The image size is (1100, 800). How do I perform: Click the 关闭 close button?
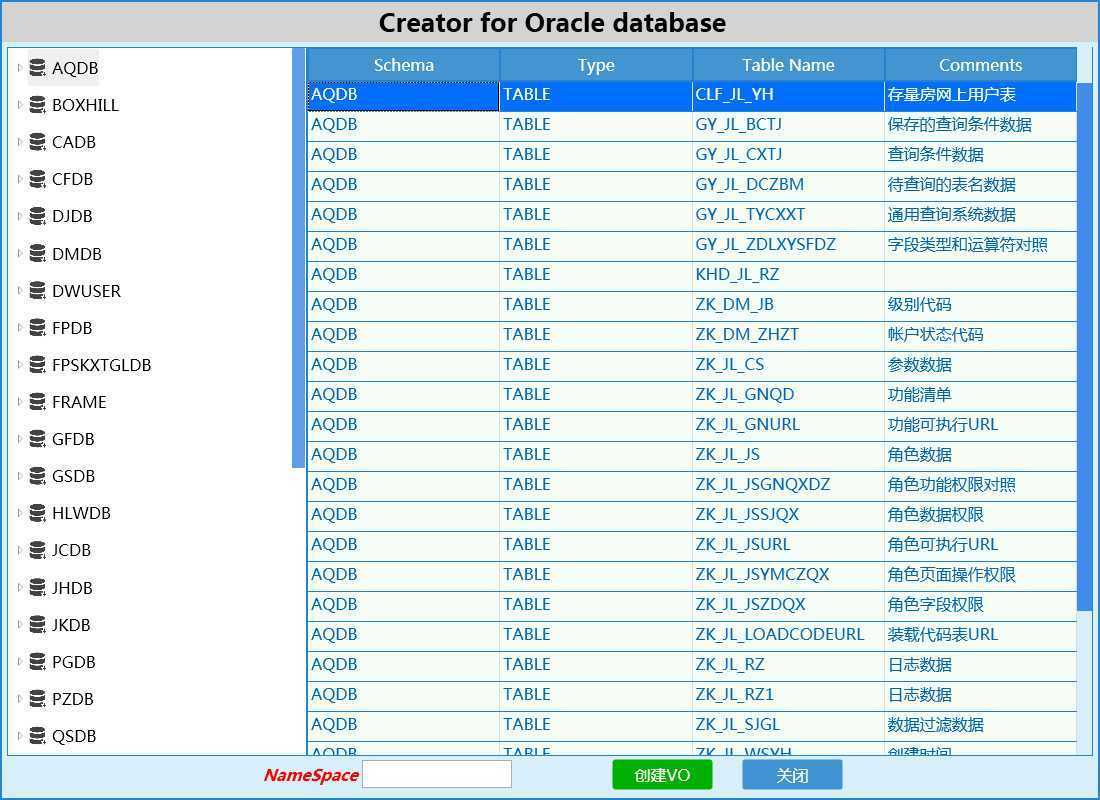(x=792, y=775)
